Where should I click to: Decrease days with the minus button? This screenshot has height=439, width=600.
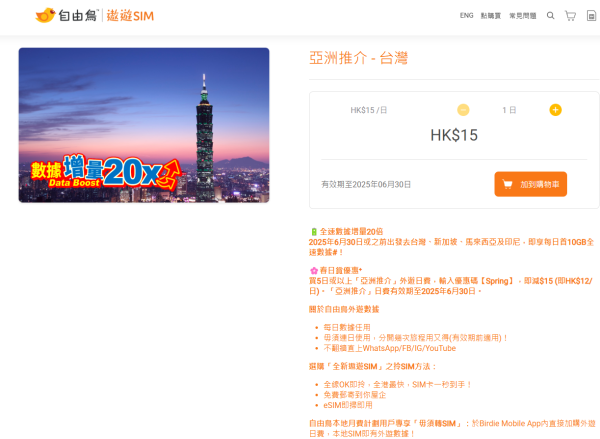pyautogui.click(x=463, y=110)
